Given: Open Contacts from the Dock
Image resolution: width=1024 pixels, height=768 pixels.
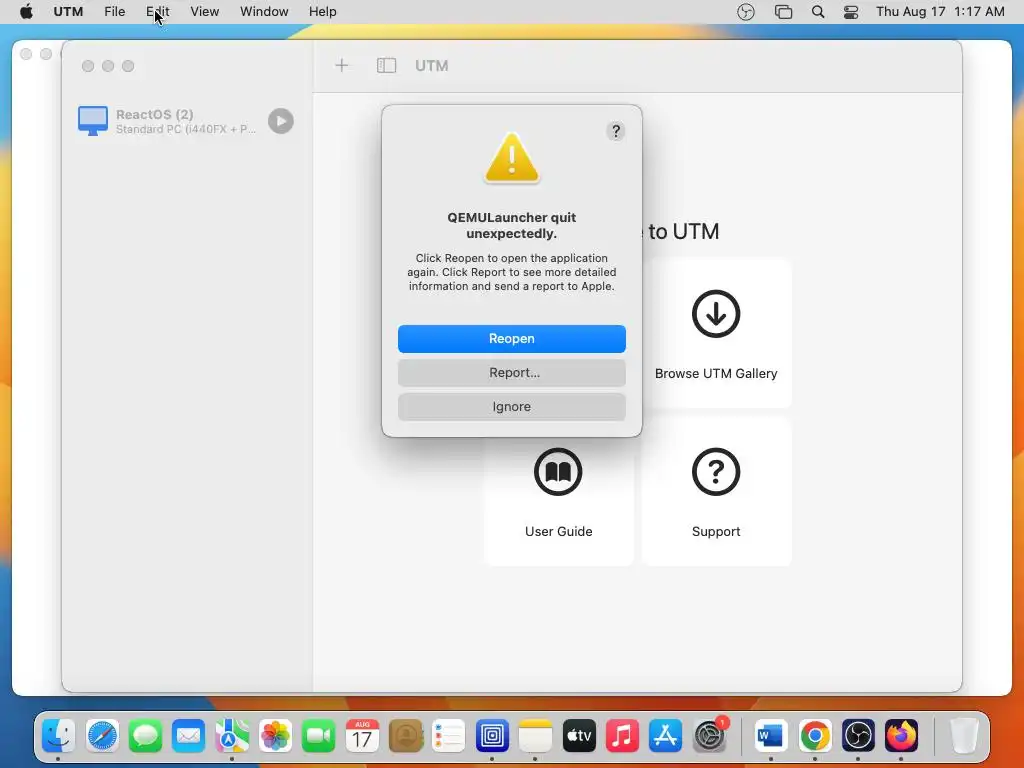Looking at the screenshot, I should pyautogui.click(x=406, y=736).
